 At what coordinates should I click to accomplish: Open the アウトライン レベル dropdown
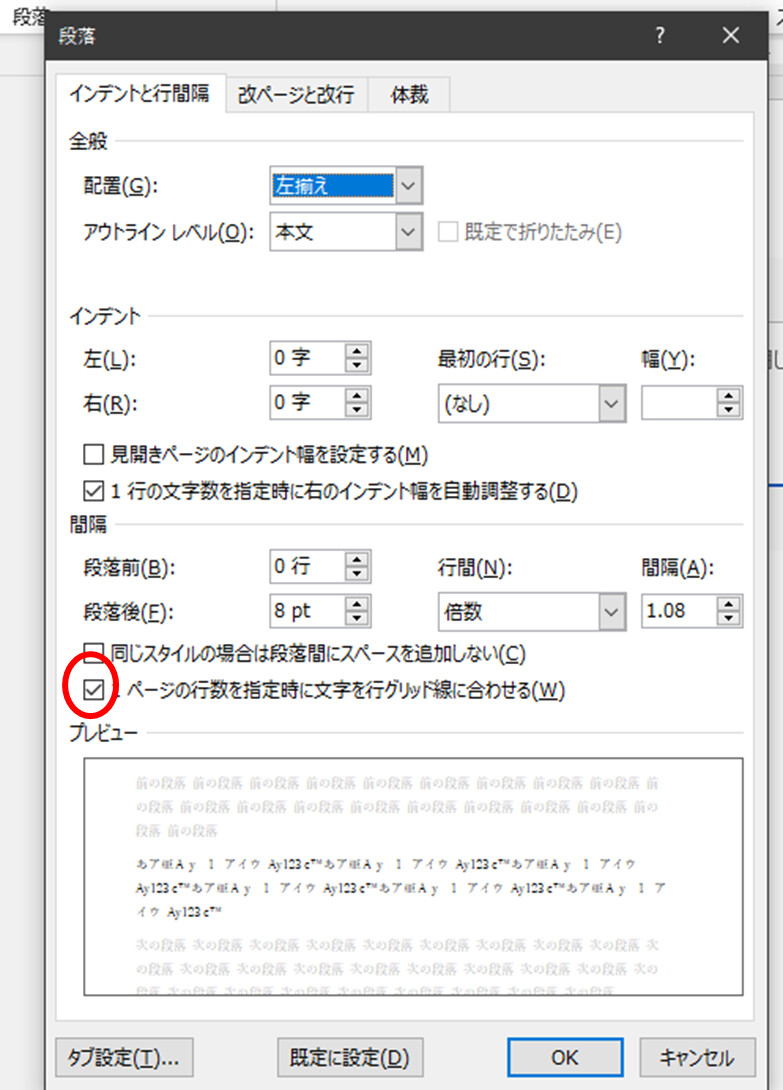[408, 232]
